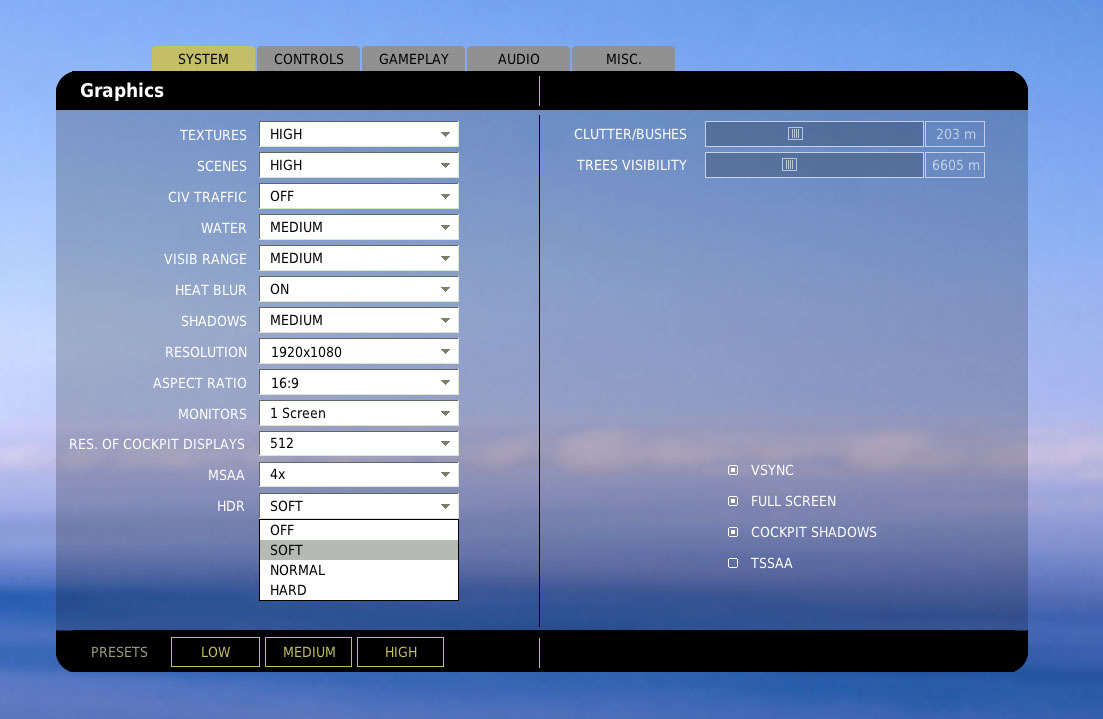Click the TREES VISIBILITY 6605 m value field

(x=955, y=165)
